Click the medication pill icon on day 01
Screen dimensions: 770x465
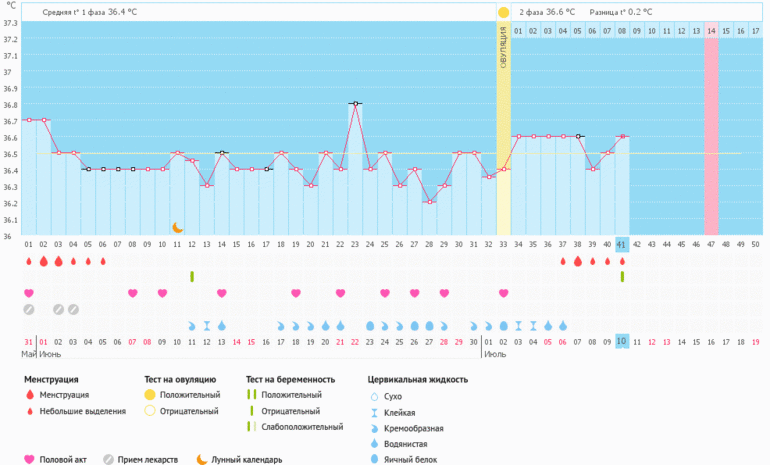pos(29,309)
